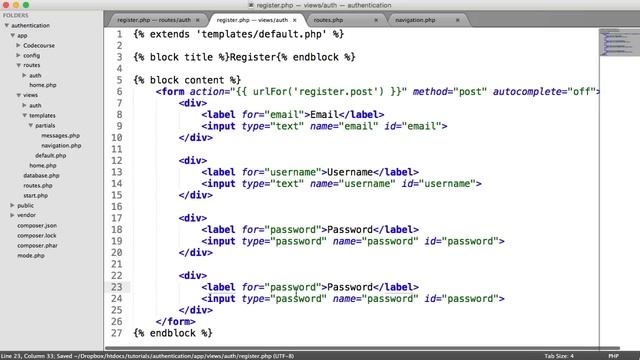Open navigation.php in sidebar tree
Image resolution: width=640 pixels, height=360 pixels.
pos(61,145)
